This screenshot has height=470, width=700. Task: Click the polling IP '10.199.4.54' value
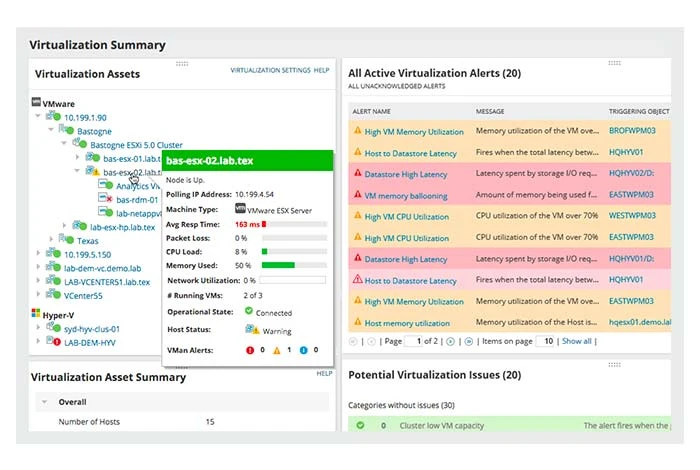point(254,194)
